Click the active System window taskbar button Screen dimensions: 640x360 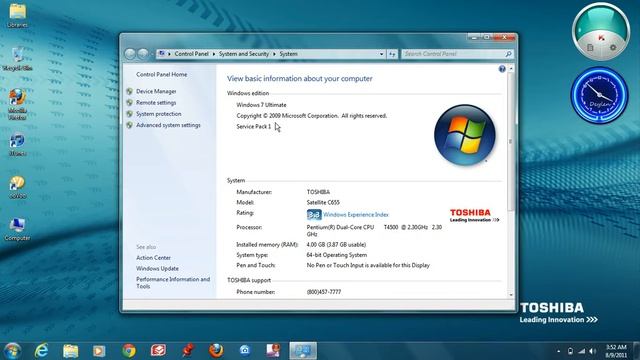(303, 351)
